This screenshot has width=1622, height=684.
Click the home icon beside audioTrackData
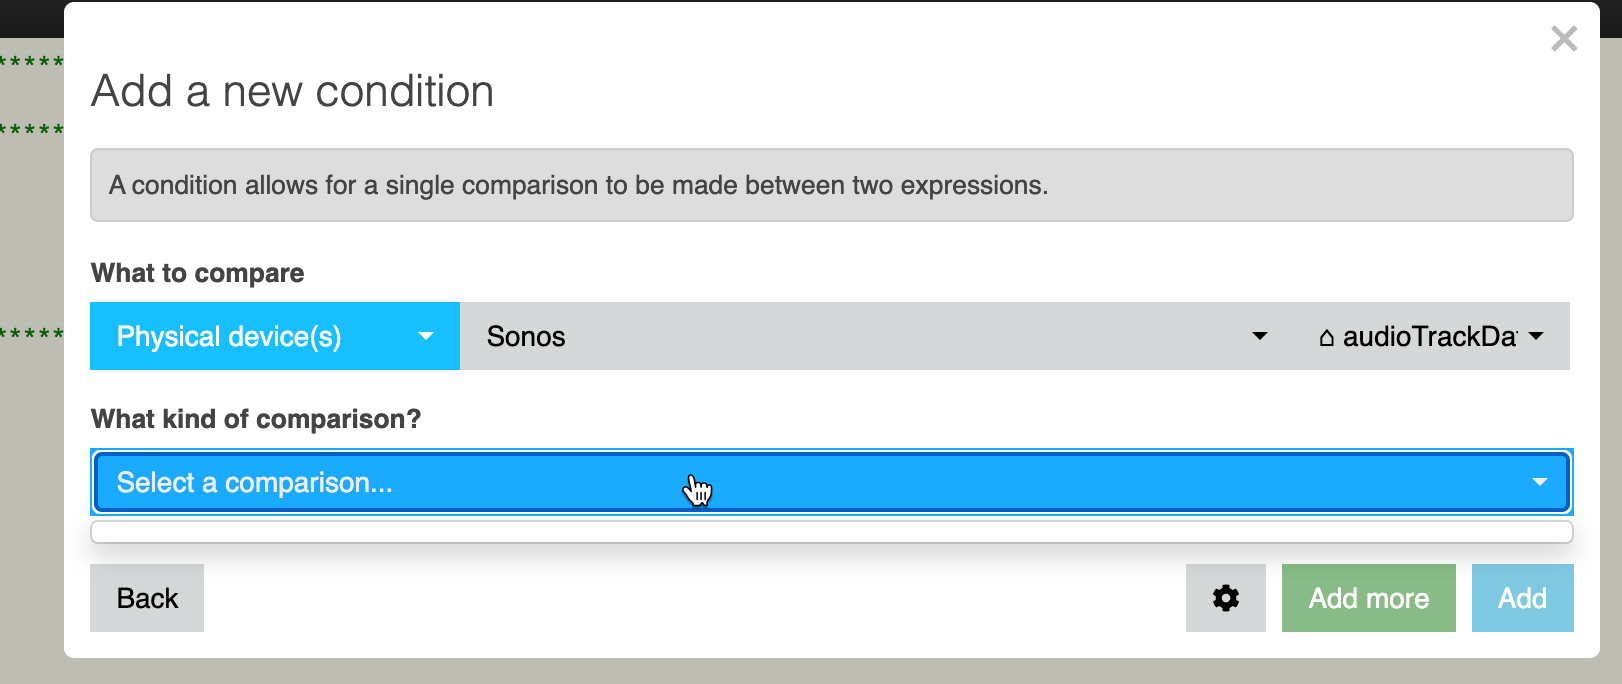(x=1327, y=338)
